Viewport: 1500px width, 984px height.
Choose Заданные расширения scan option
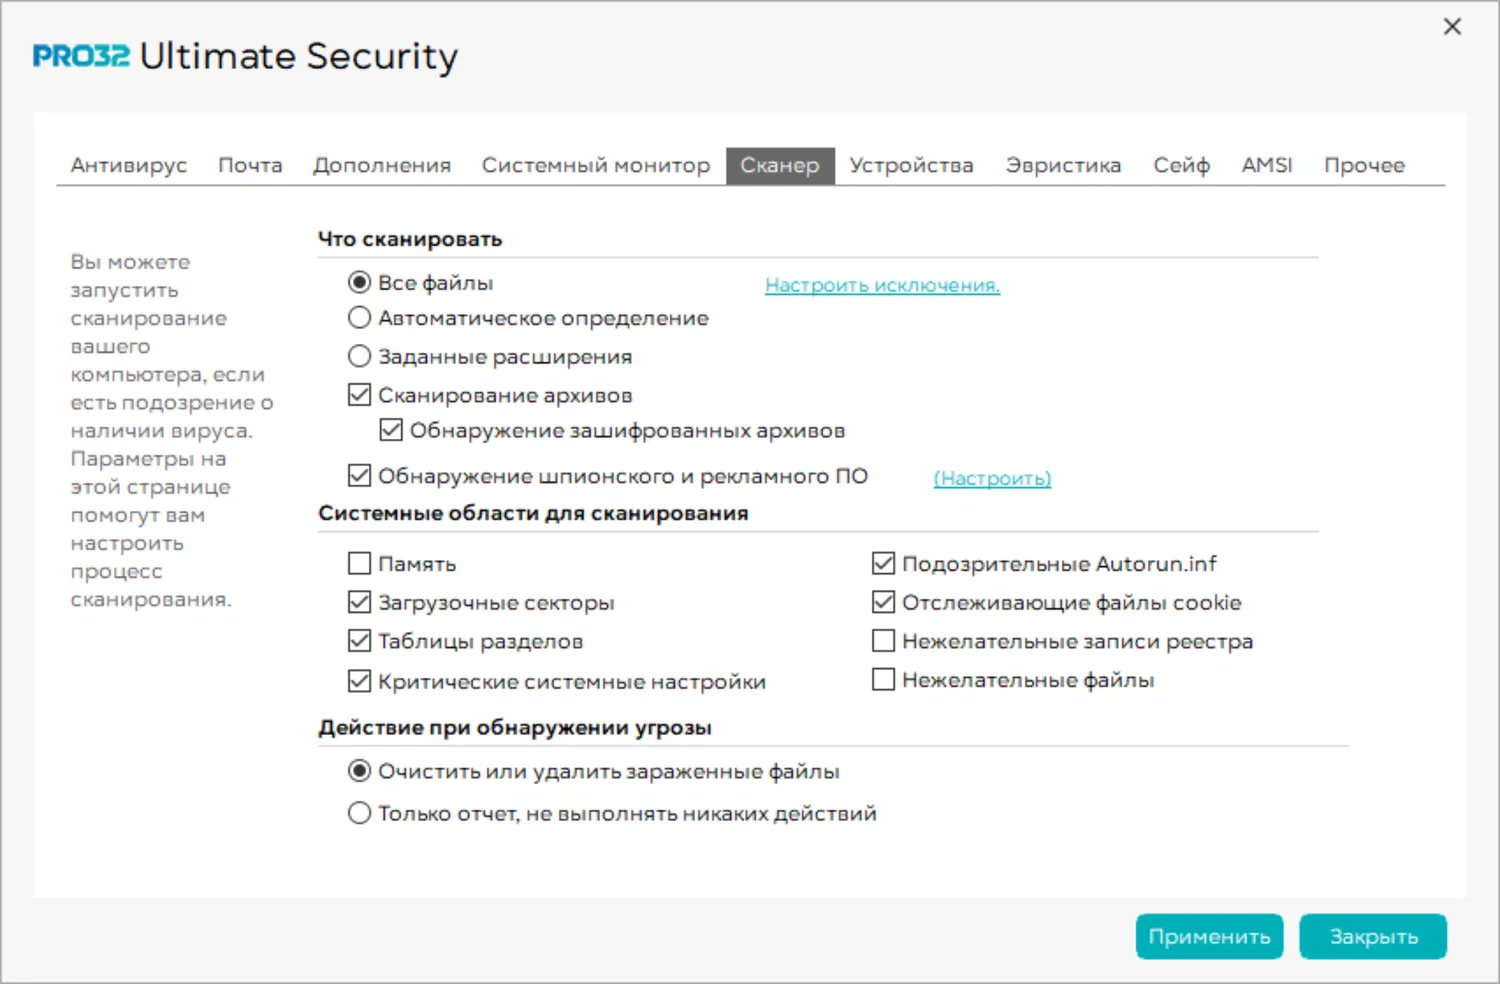359,356
